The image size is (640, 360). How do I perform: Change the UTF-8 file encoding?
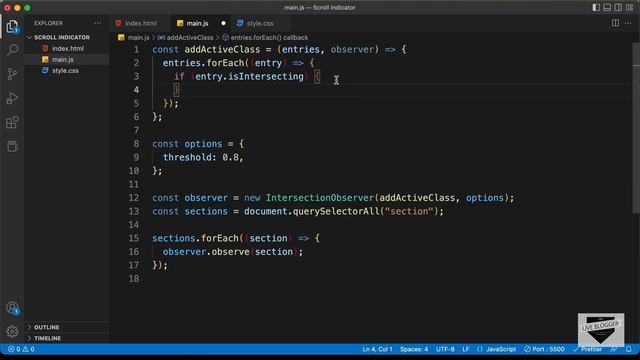(445, 349)
